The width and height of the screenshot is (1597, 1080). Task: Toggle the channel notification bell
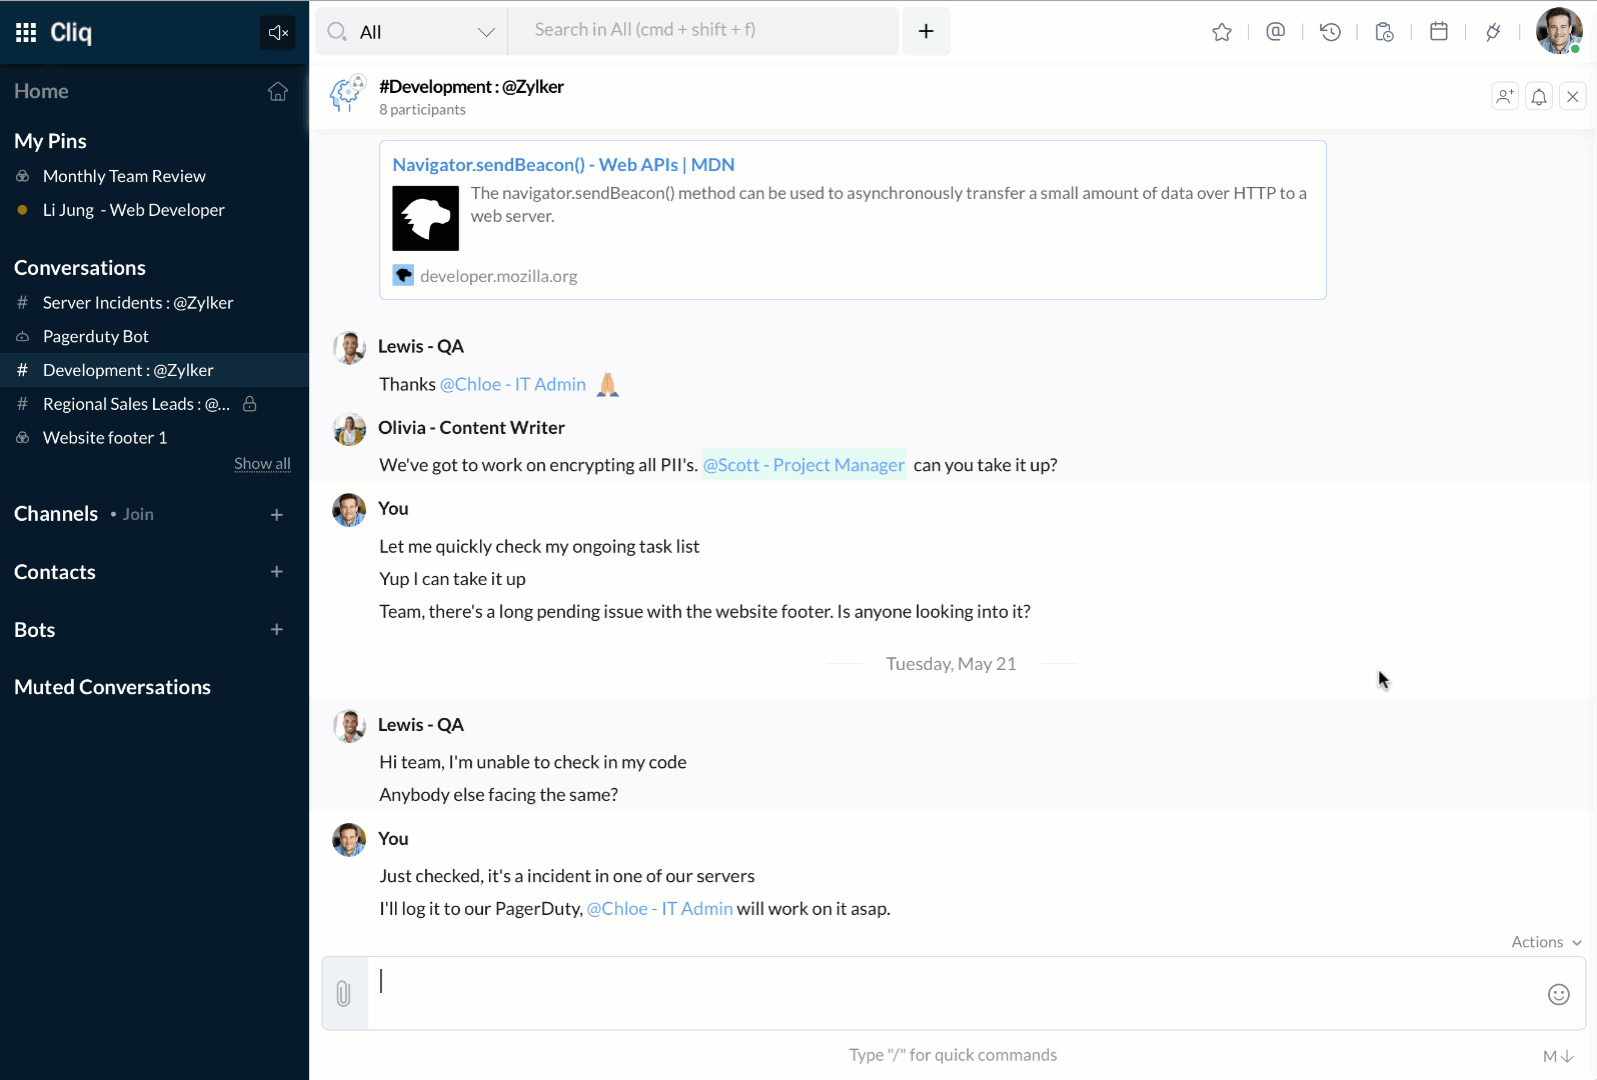tap(1539, 96)
